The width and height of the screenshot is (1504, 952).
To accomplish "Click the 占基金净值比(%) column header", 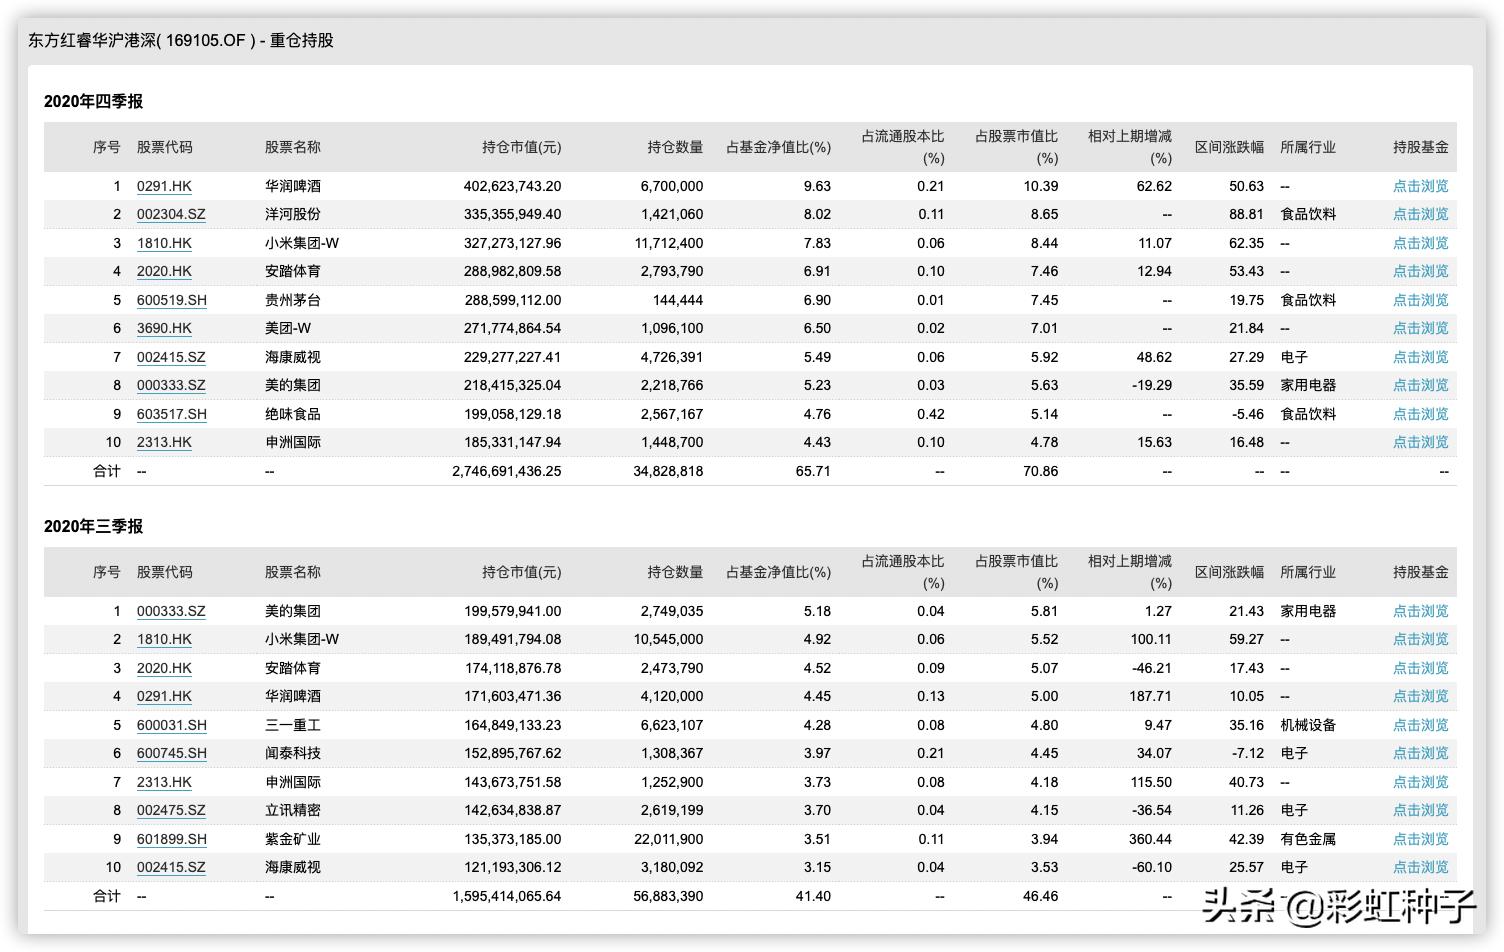I will coord(777,147).
